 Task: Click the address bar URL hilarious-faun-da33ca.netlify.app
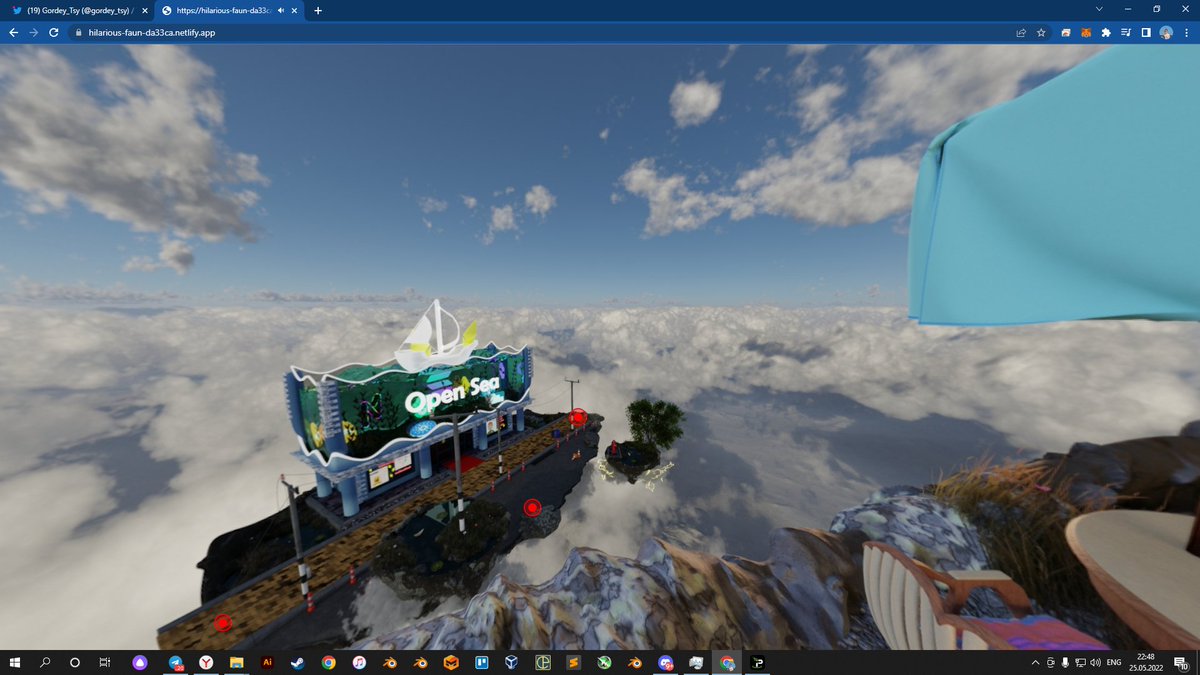(152, 32)
